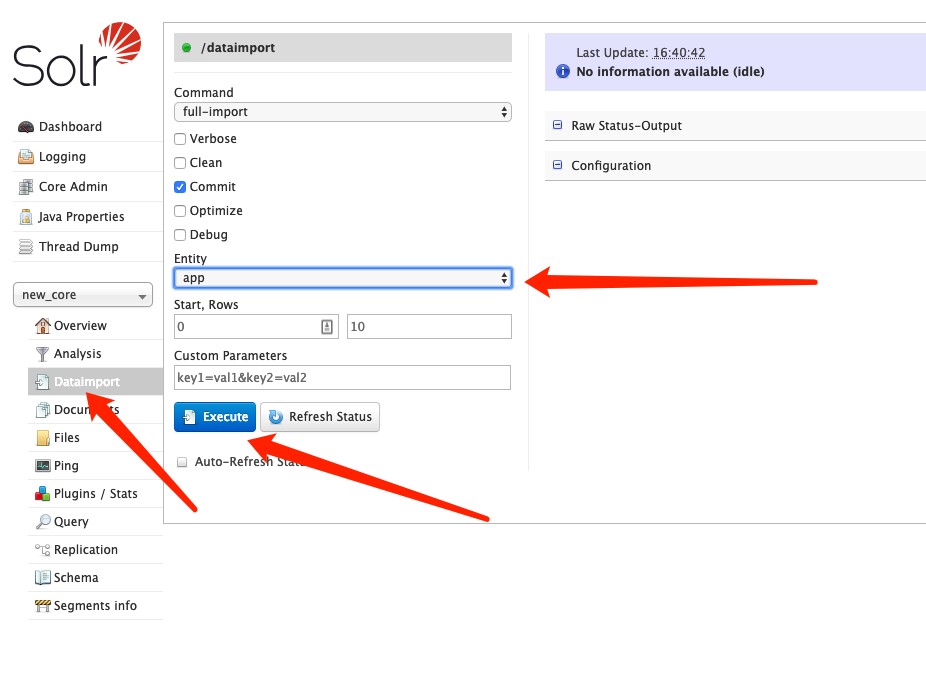Click the Solr logo
Screen dimensions: 926x683
coord(77,55)
